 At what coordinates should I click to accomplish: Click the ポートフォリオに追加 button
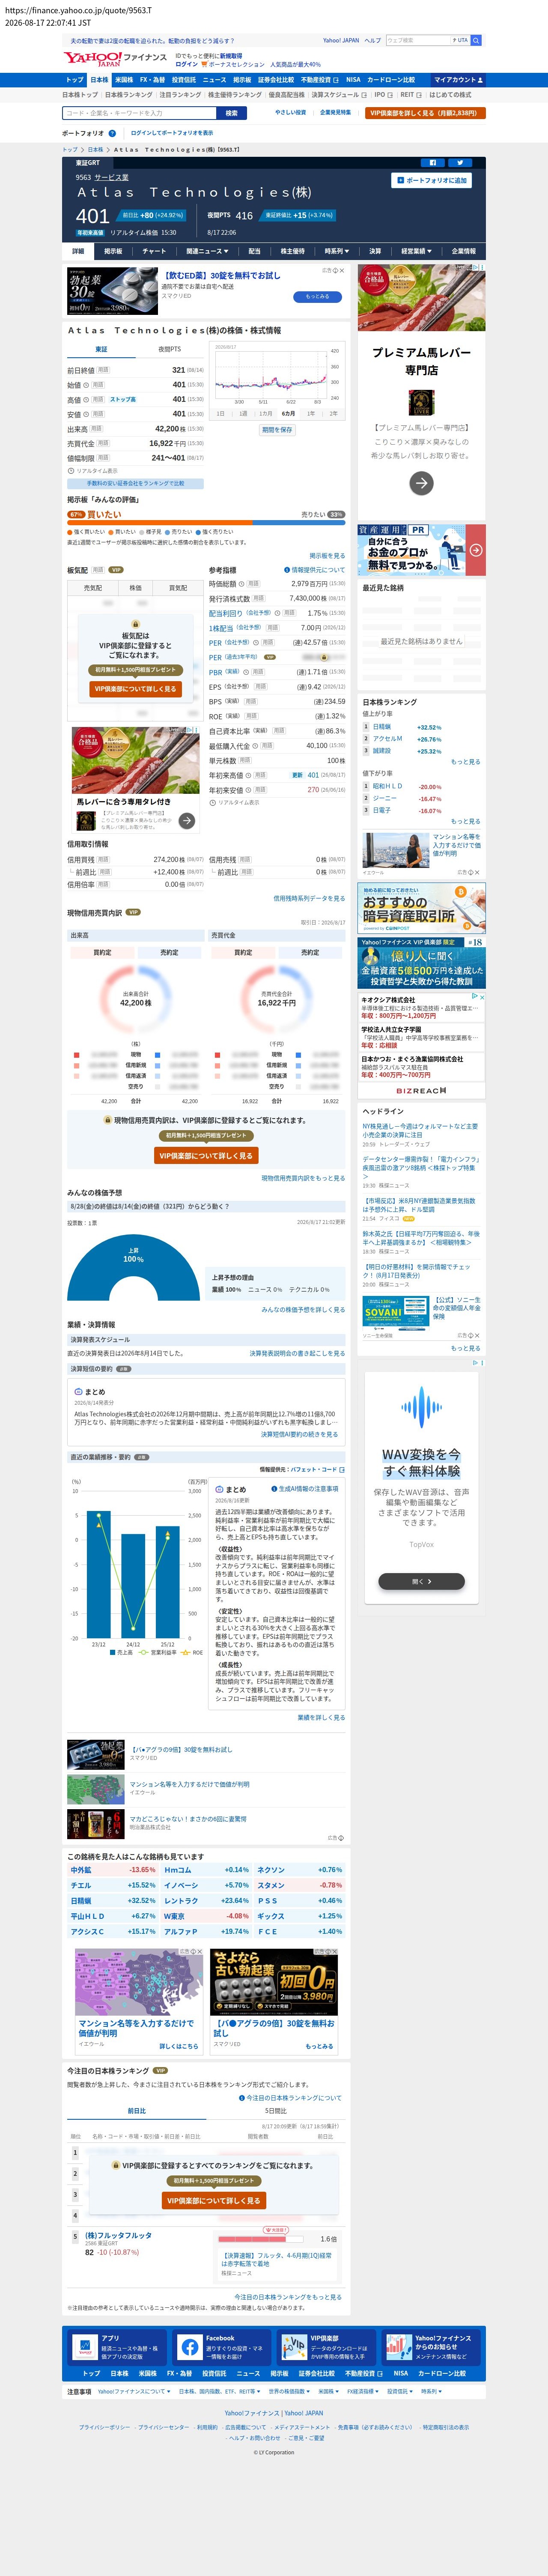[432, 180]
